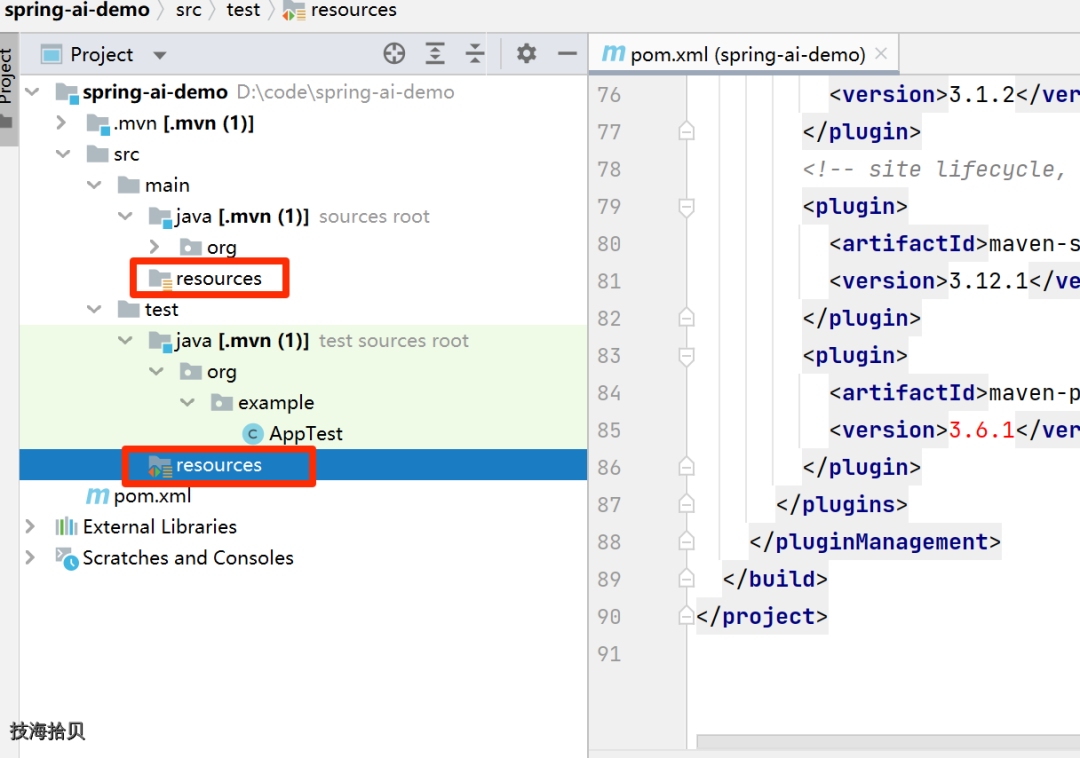Expand External Libraries node
Viewport: 1080px width, 758px height.
pyautogui.click(x=30, y=527)
